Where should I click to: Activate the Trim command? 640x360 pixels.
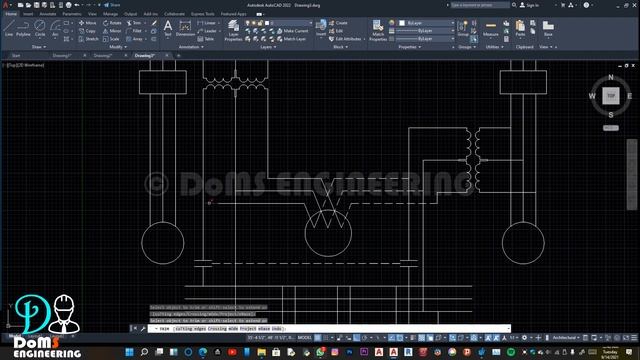point(134,23)
